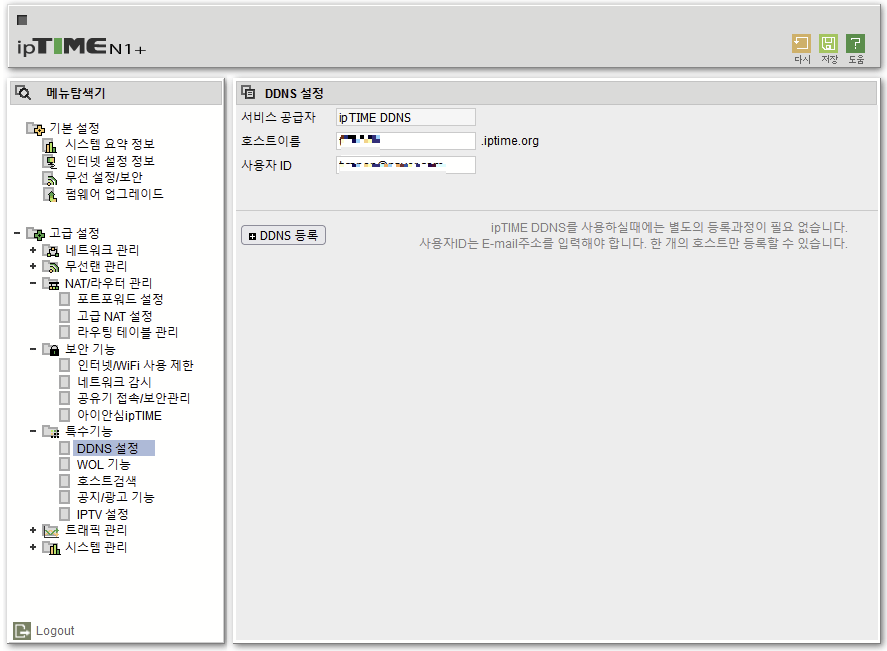
Task: Click the 고급 설정 tree label
Action: tap(74, 233)
